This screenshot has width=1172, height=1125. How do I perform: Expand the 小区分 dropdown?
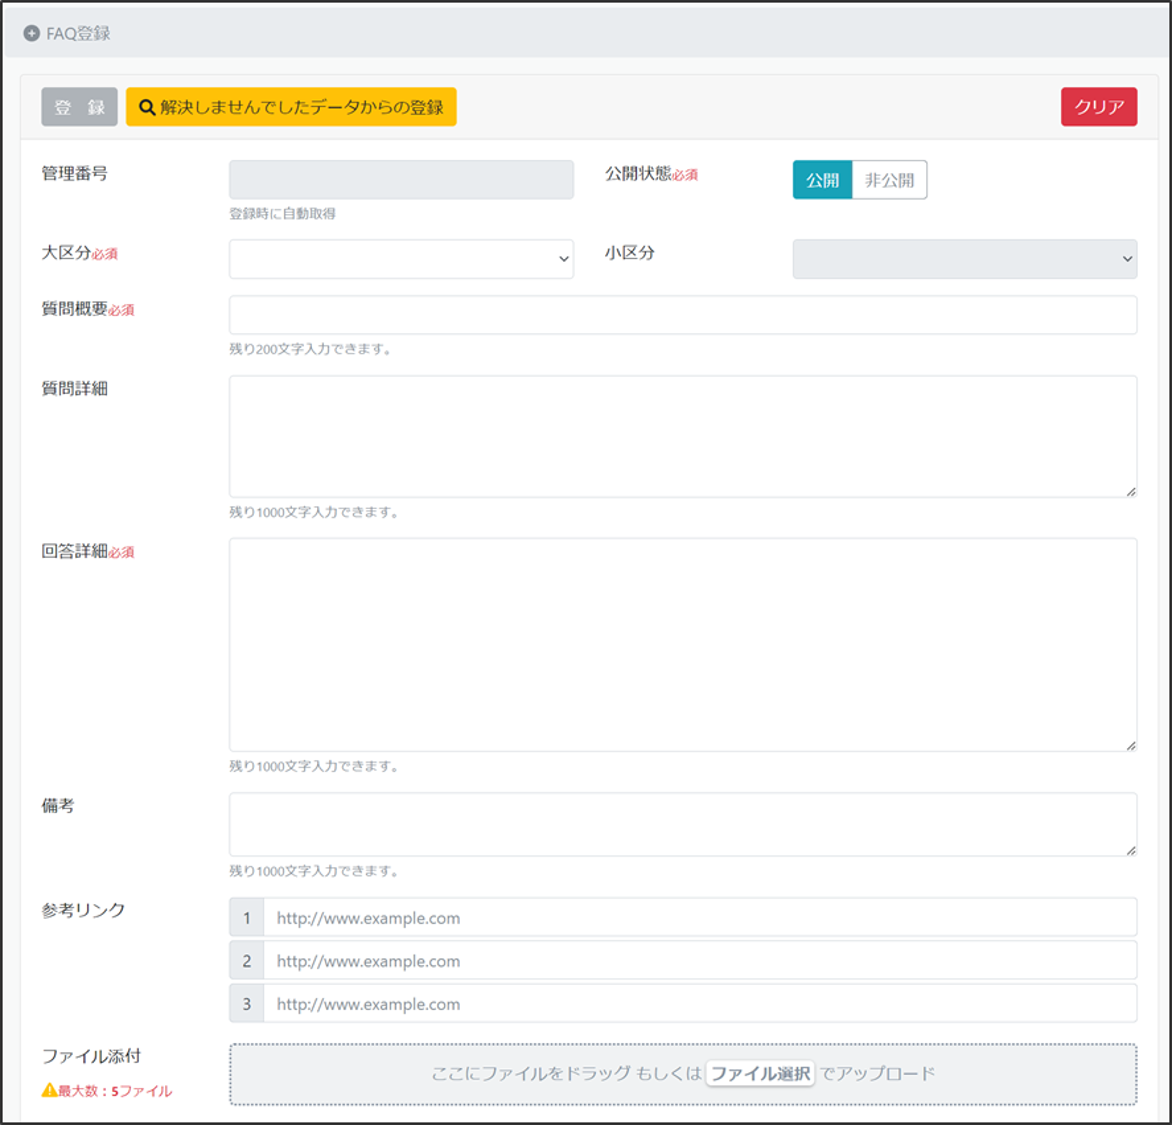(964, 259)
